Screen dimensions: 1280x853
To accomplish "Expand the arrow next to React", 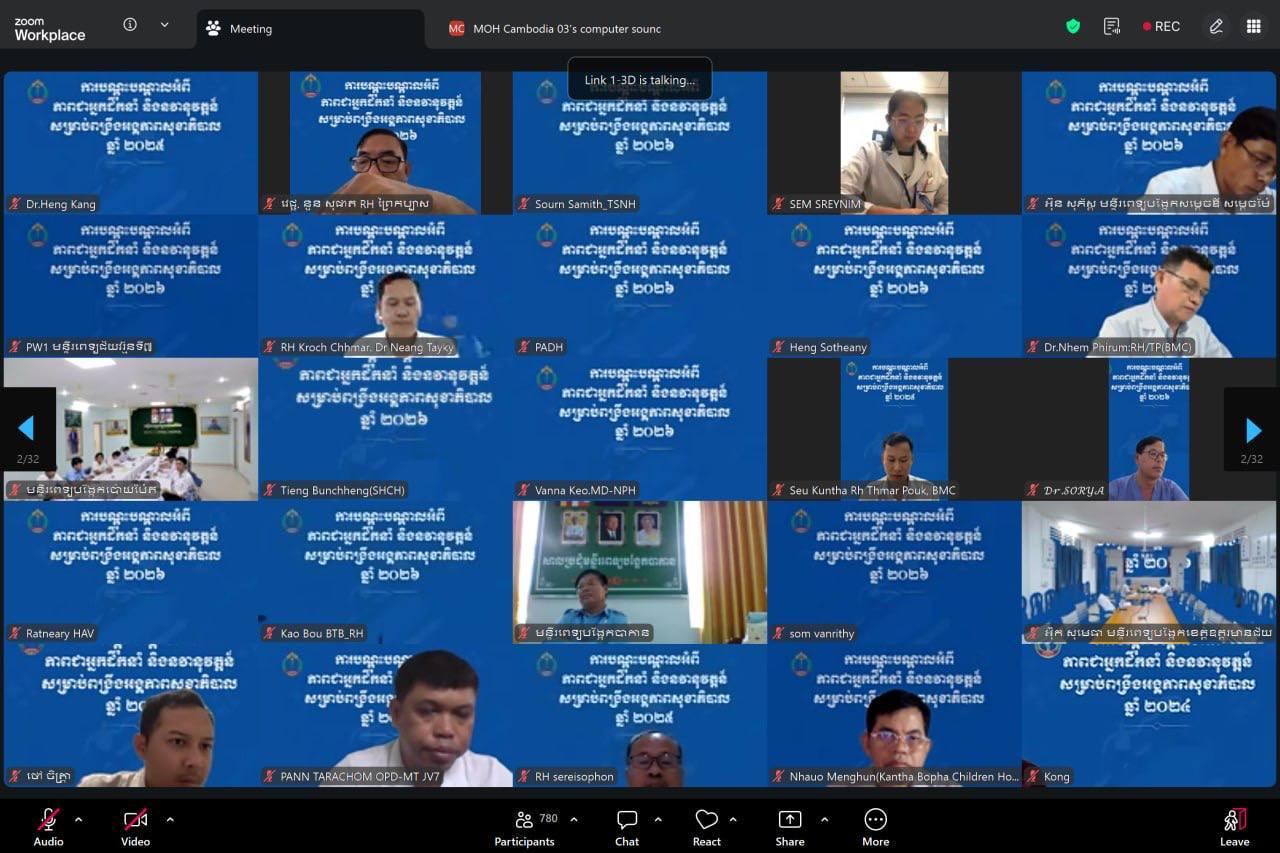I will pyautogui.click(x=733, y=820).
